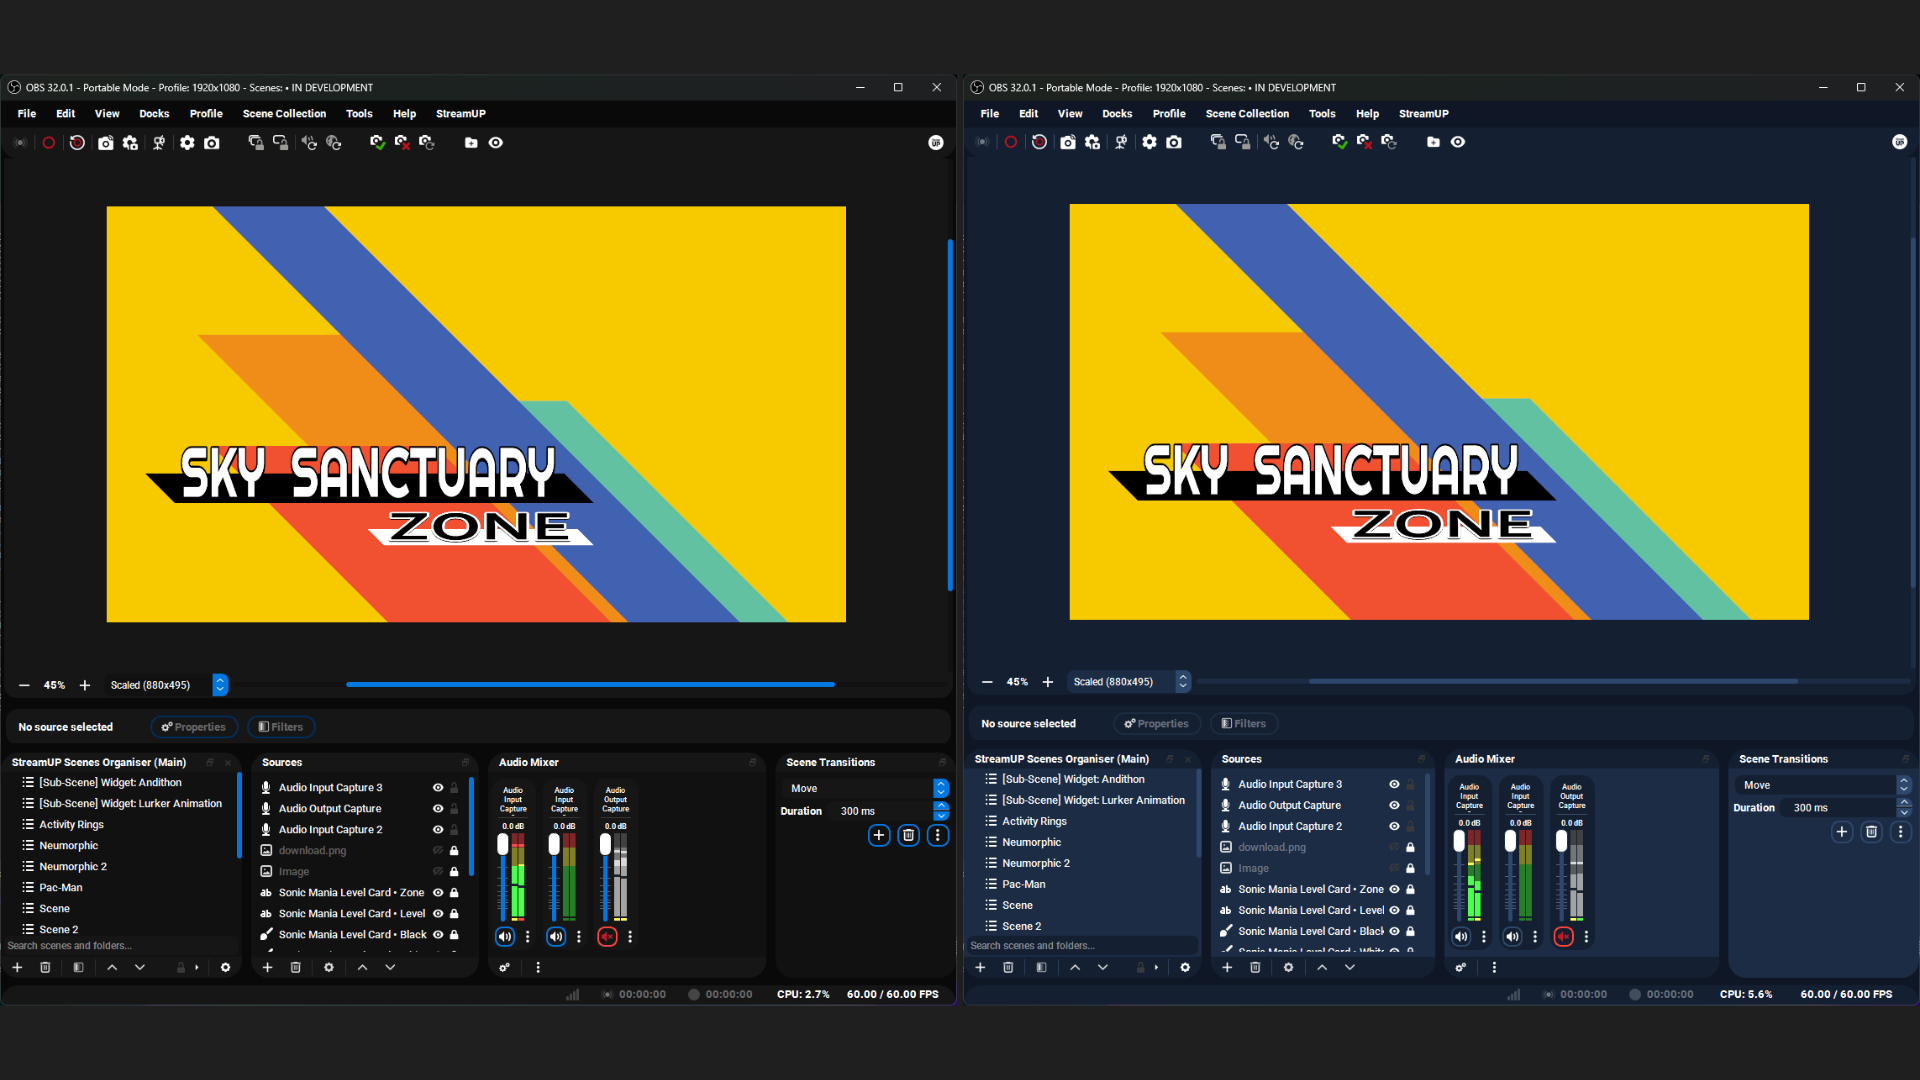Open Scene Collection menu in the left window

pos(284,114)
